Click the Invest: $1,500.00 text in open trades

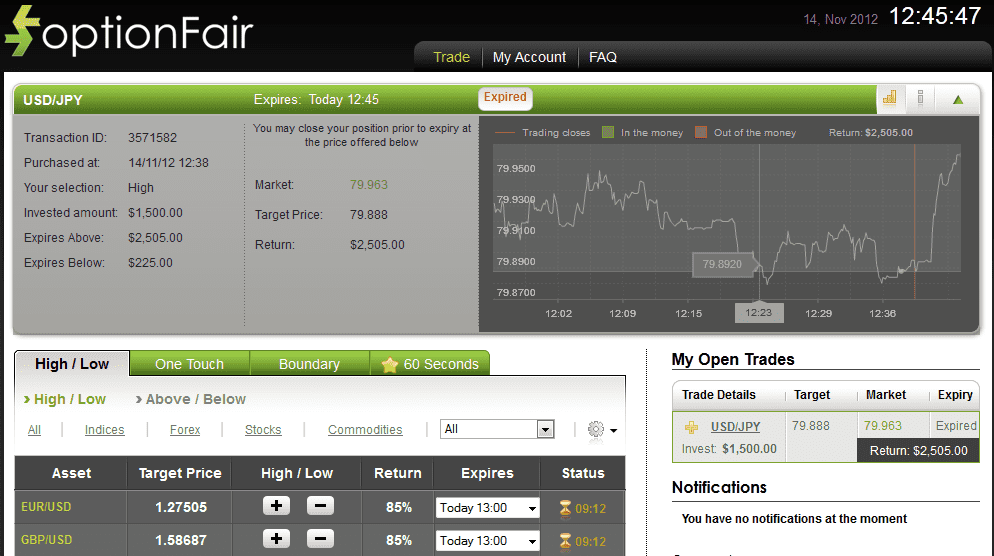729,449
